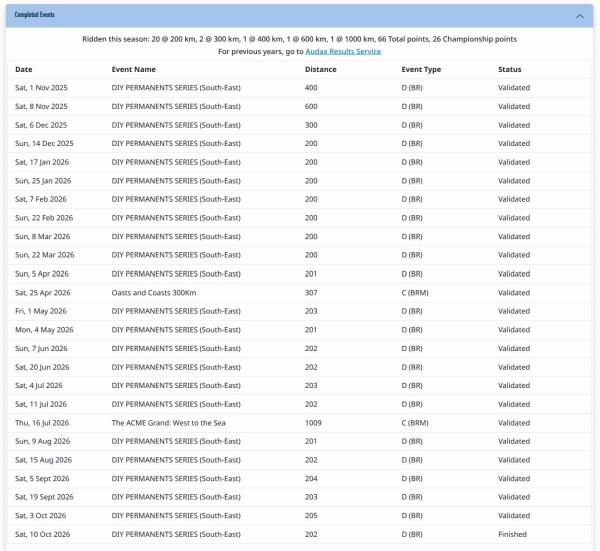The width and height of the screenshot is (600, 551).
Task: Click Validated status in the 1 Nov 2025 row
Action: [x=514, y=88]
